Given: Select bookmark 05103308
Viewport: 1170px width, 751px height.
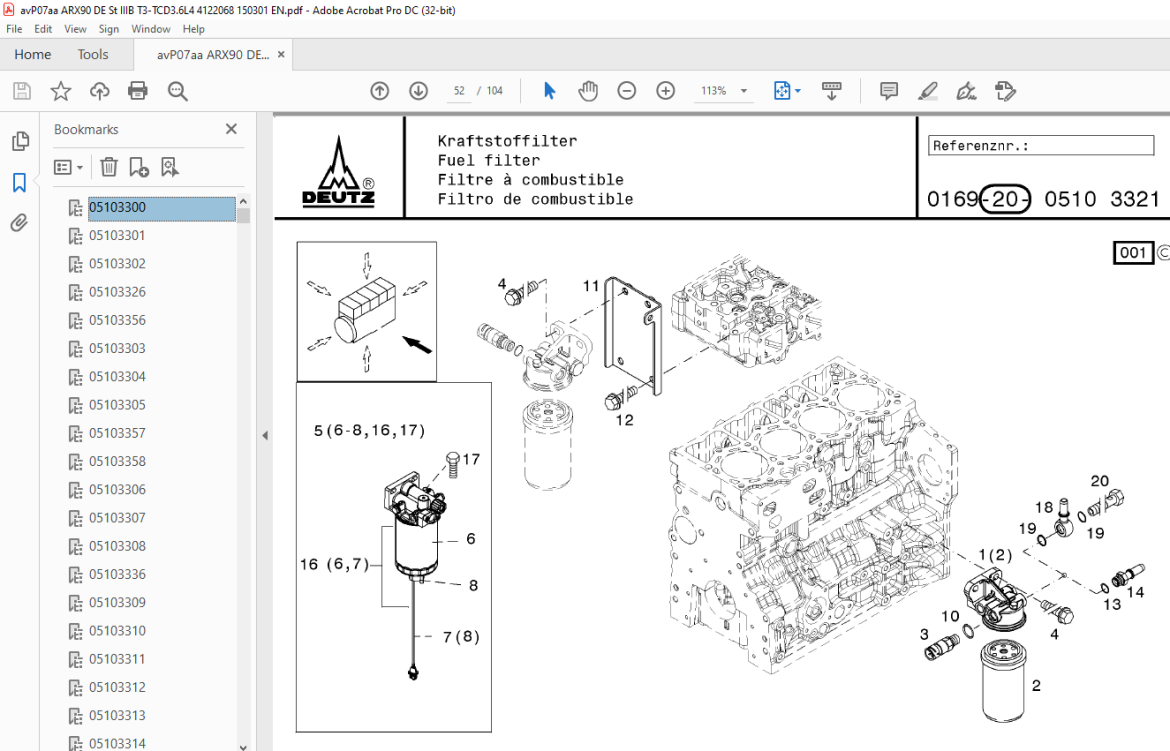Looking at the screenshot, I should (117, 546).
